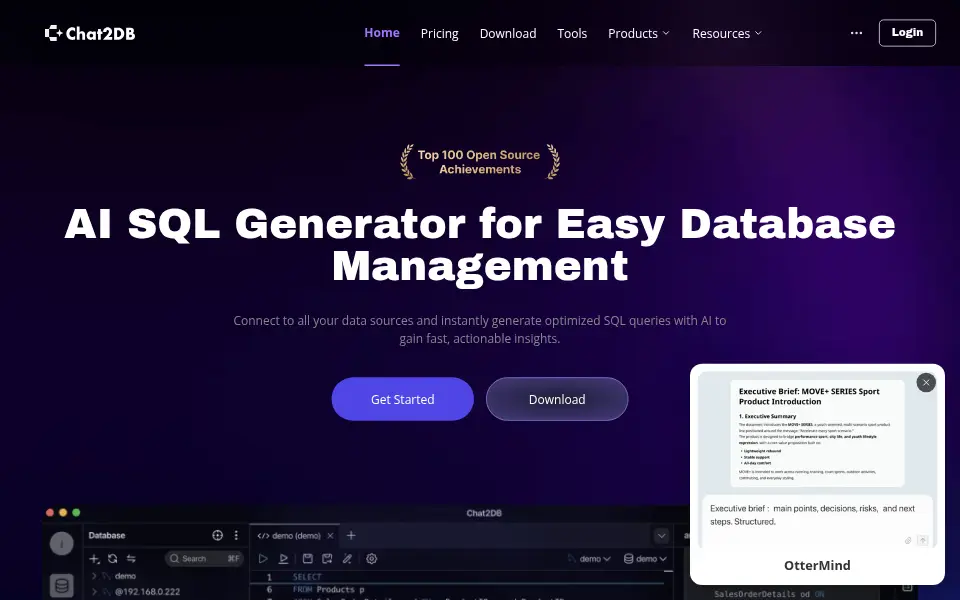
Task: Select Download in the top navigation
Action: (x=508, y=34)
